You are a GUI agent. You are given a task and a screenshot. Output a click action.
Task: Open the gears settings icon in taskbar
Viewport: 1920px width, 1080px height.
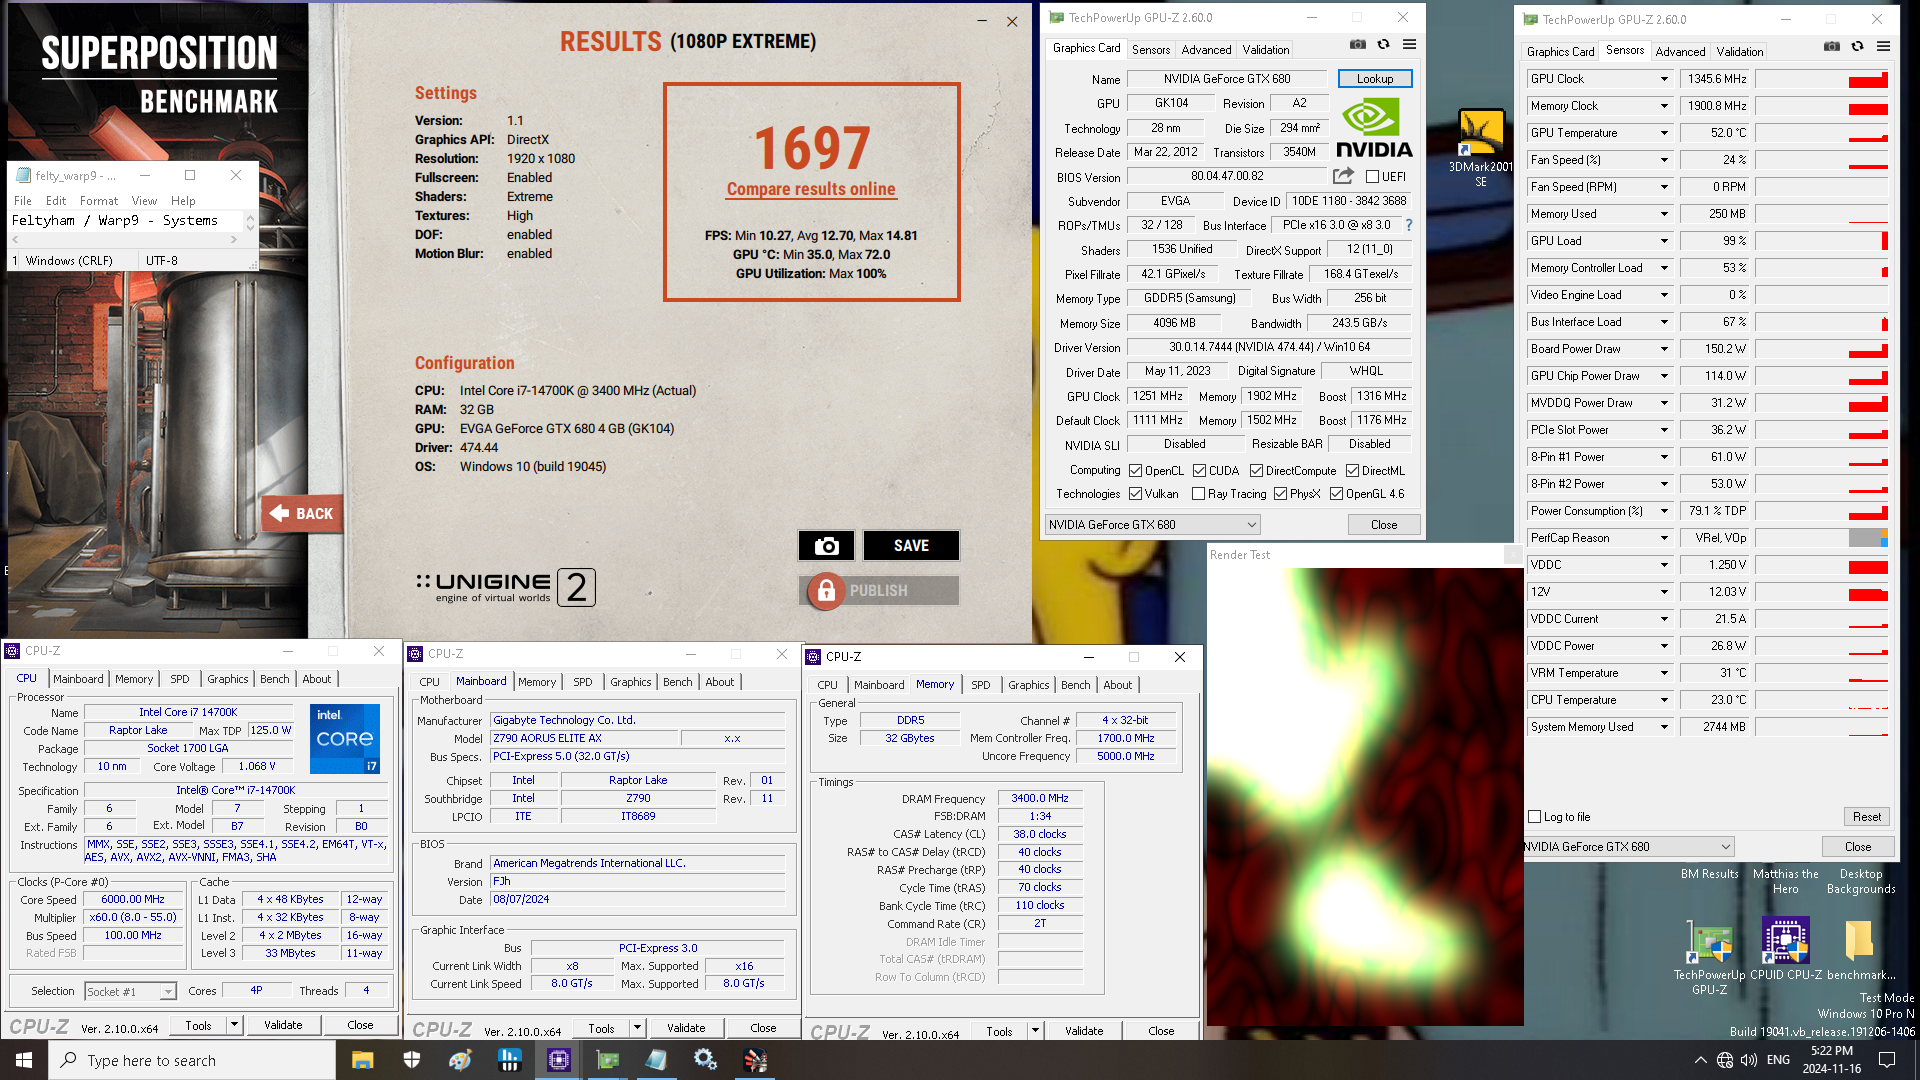pyautogui.click(x=705, y=1060)
